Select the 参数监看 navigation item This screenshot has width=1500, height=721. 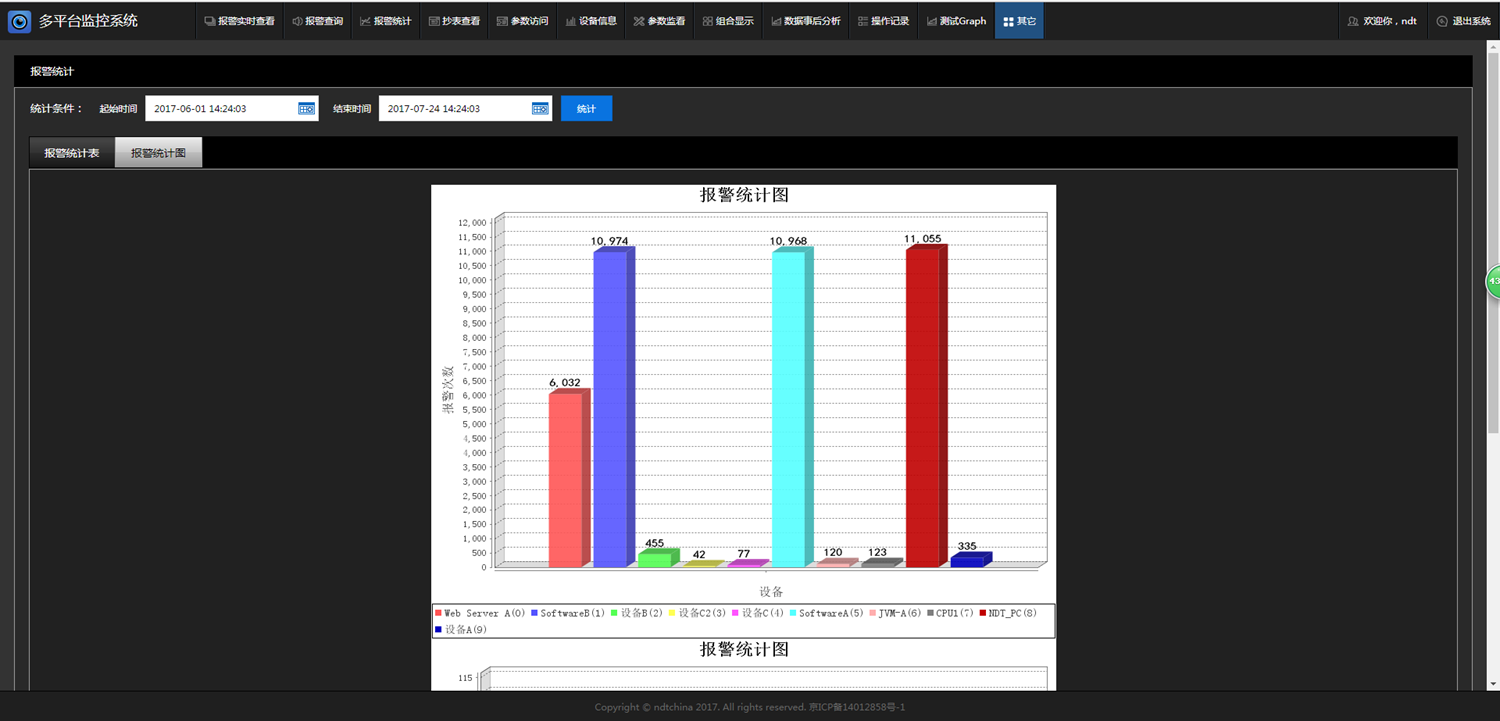coord(659,21)
